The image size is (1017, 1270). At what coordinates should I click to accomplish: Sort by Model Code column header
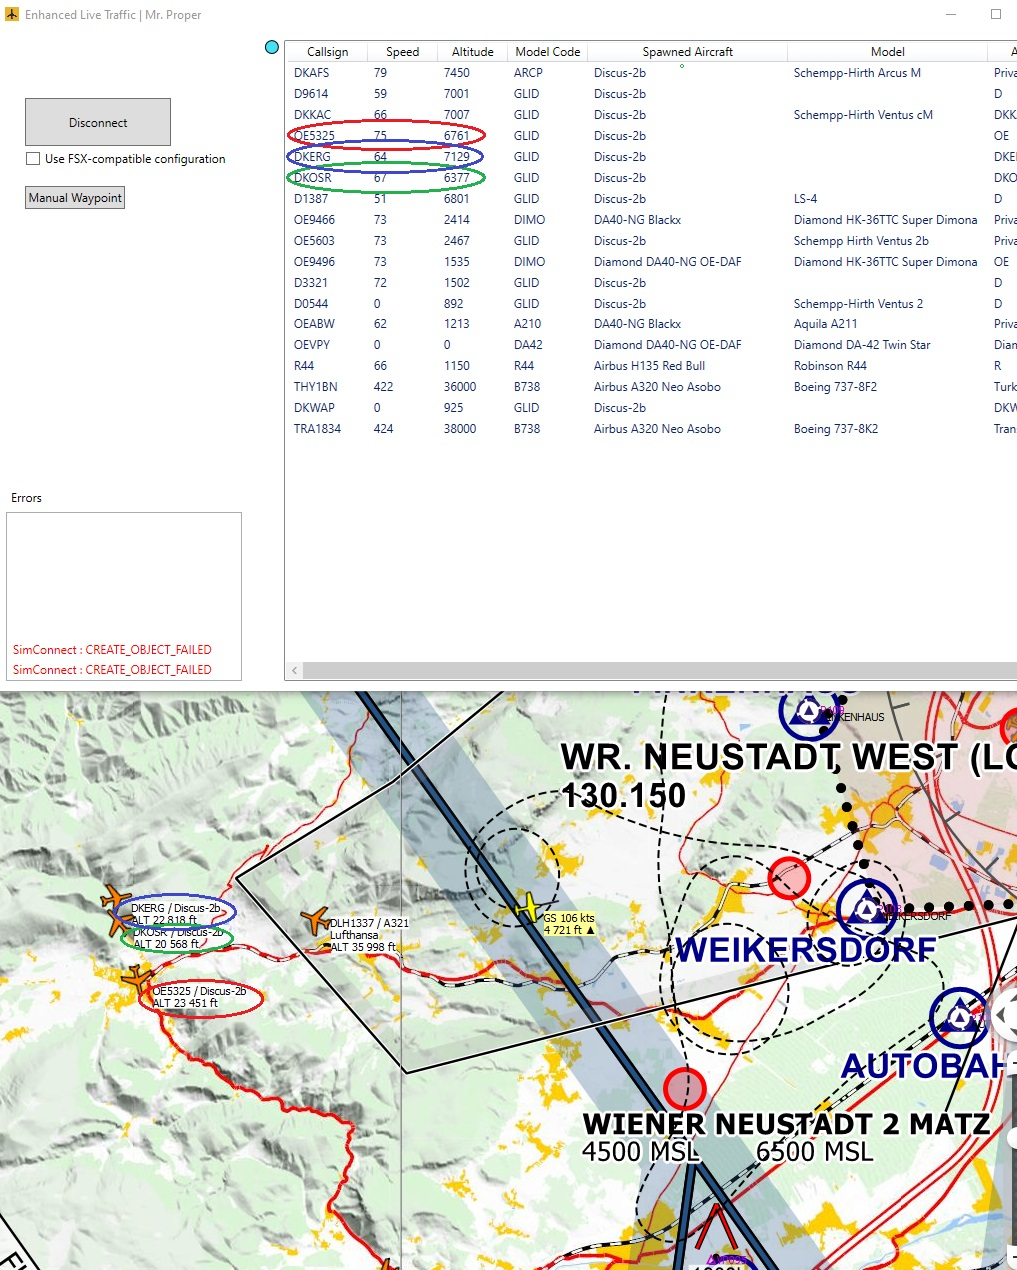[x=547, y=52]
